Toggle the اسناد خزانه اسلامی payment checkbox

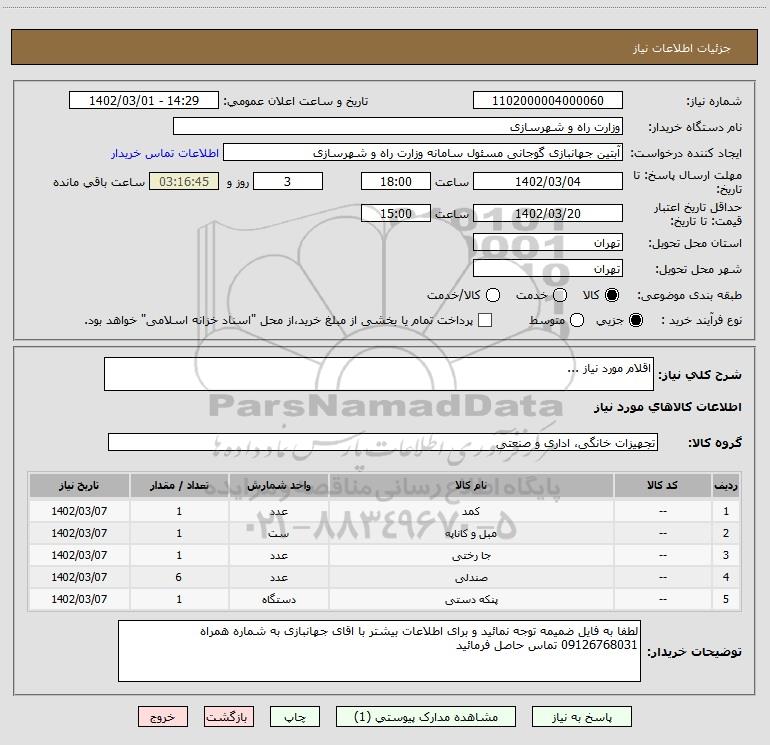point(485,320)
